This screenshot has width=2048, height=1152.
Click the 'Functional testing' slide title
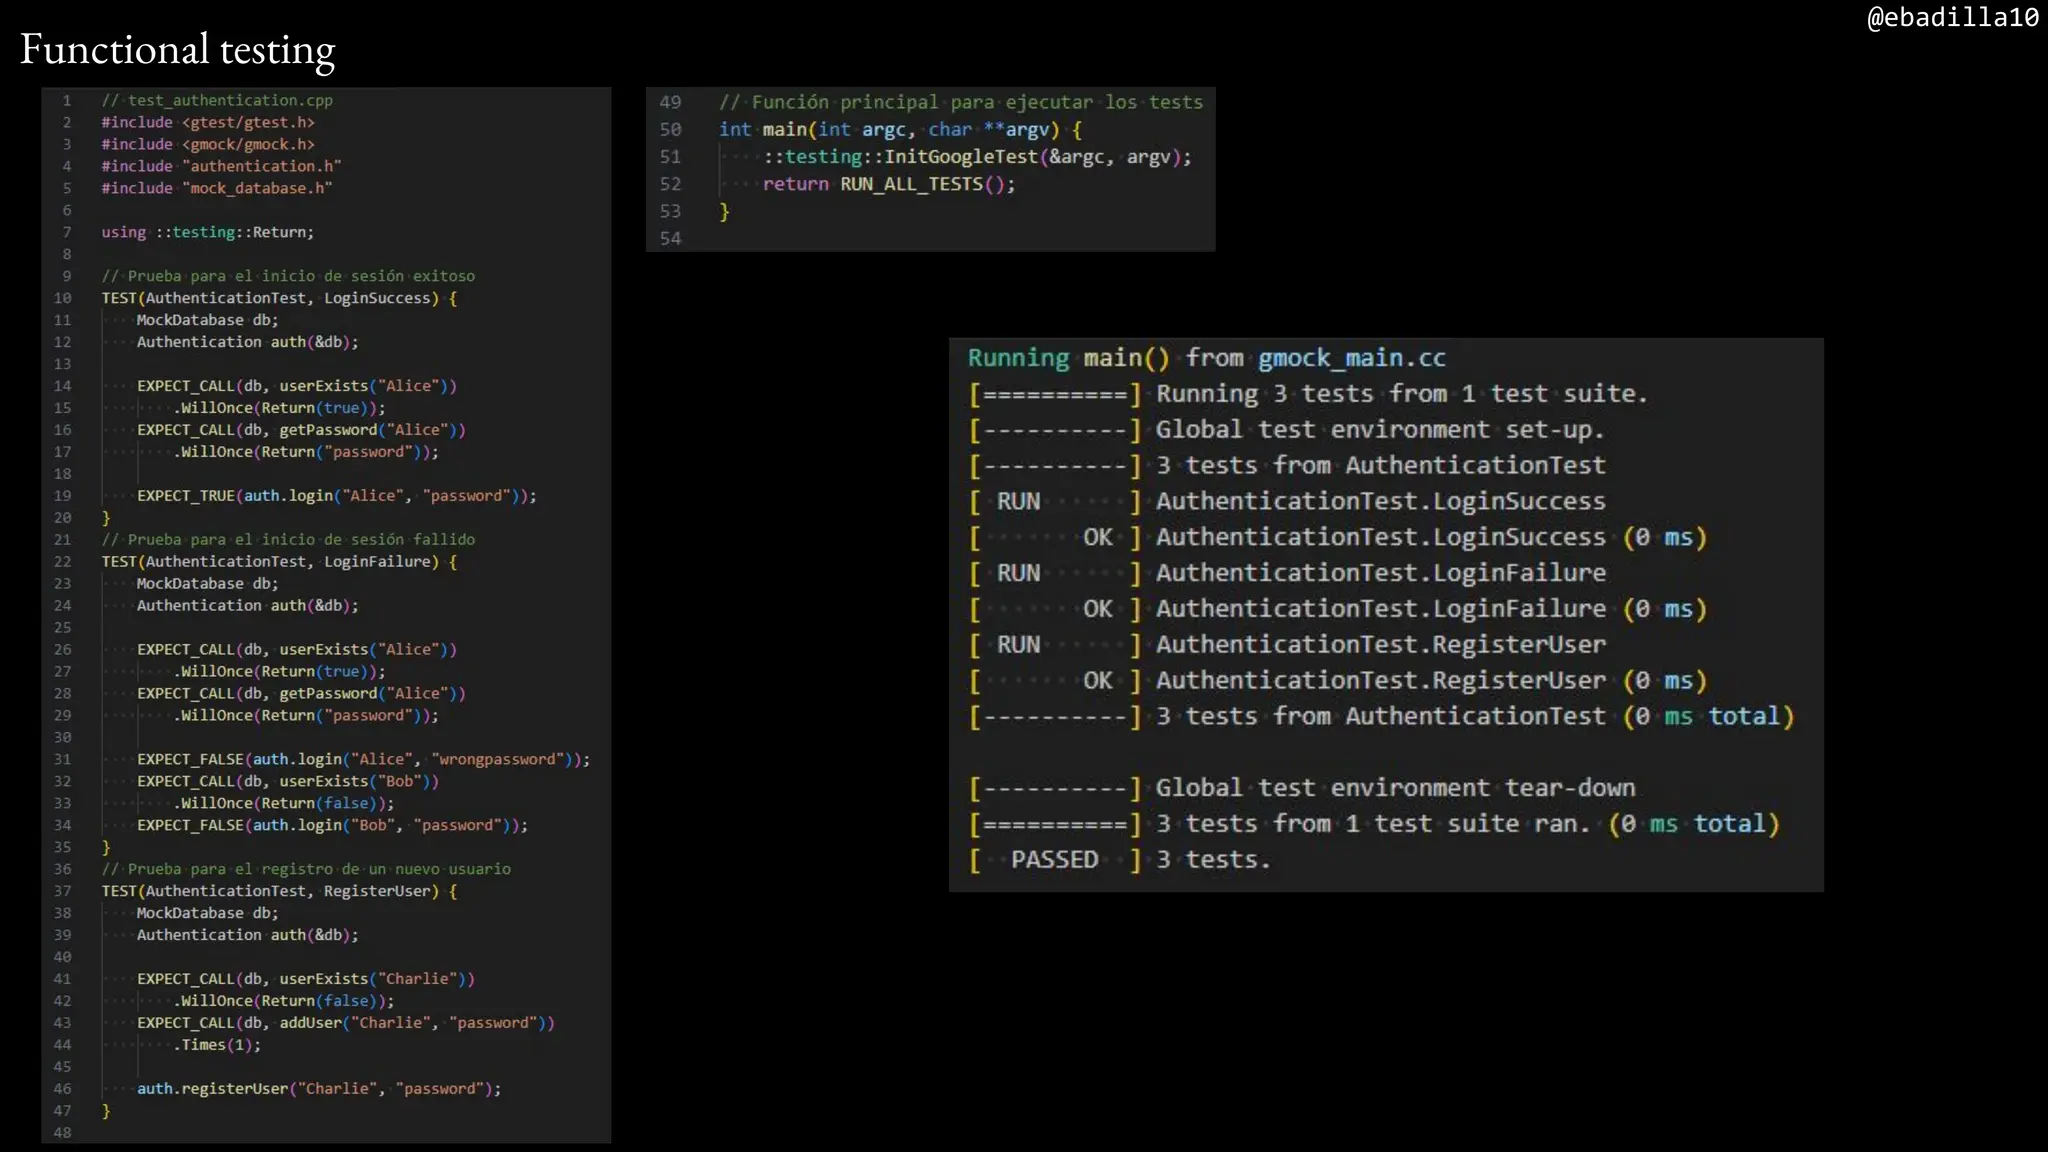coord(178,50)
